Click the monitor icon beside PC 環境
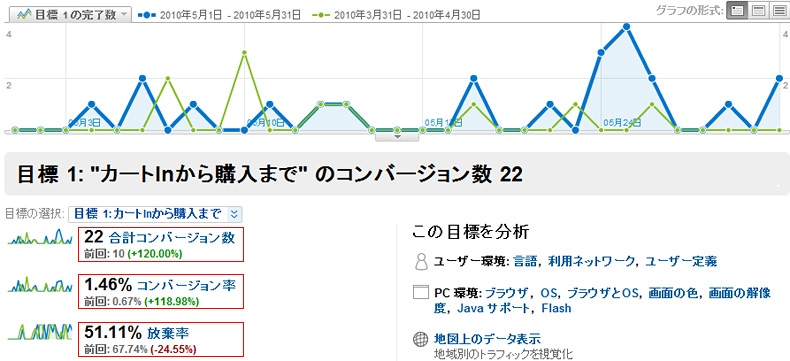This screenshot has height=361, width=790. [x=420, y=293]
